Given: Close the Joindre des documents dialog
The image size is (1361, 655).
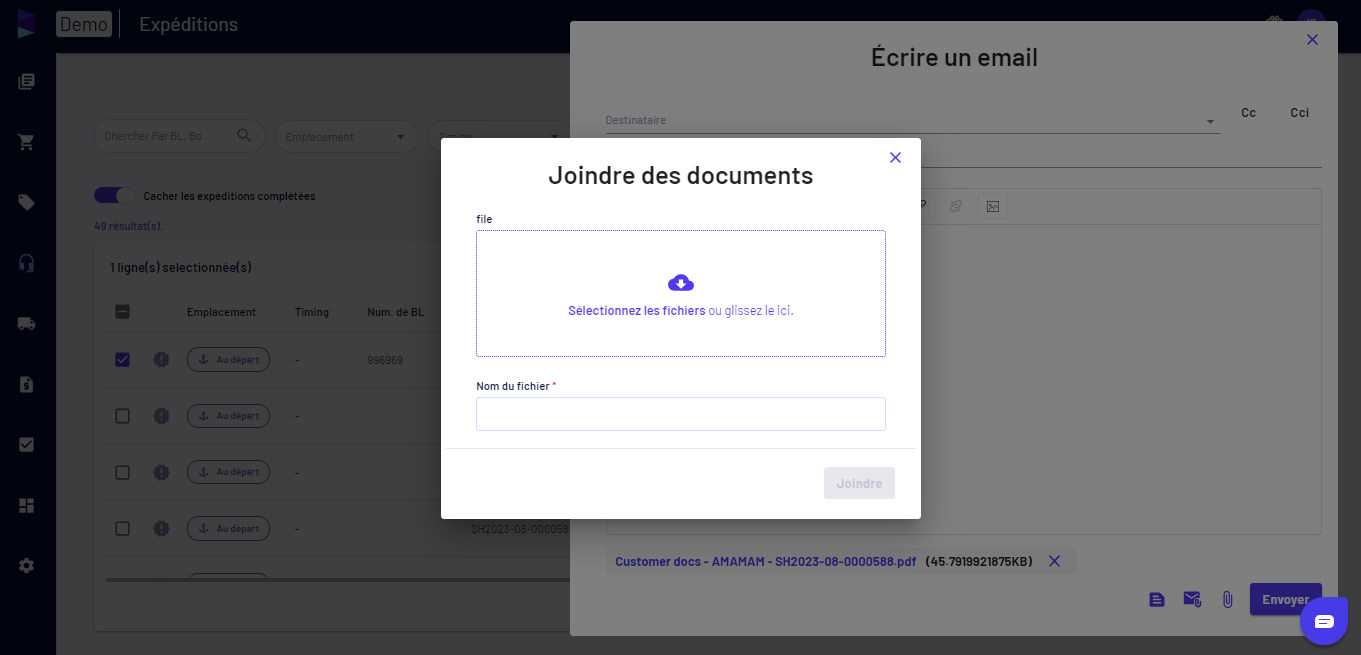Looking at the screenshot, I should pyautogui.click(x=895, y=157).
